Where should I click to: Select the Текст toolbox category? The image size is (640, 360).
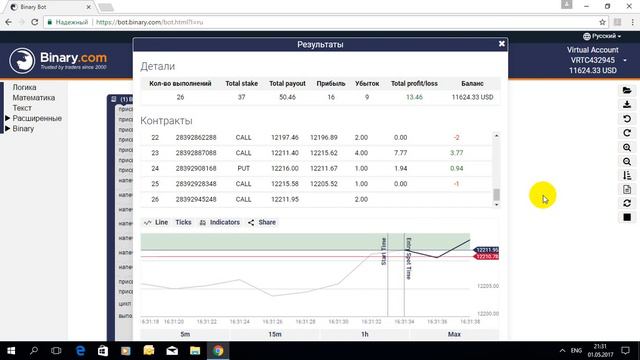click(22, 108)
